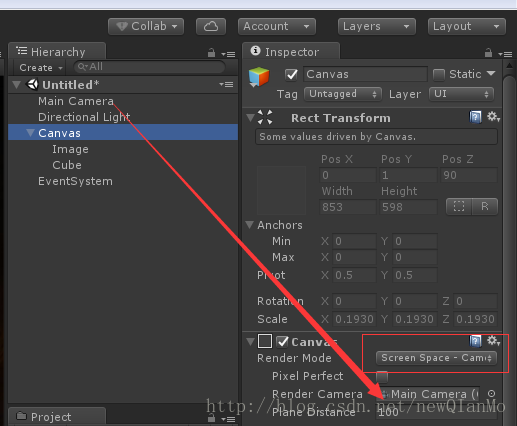
Task: Open Inspector panel options menu
Action: 505,54
